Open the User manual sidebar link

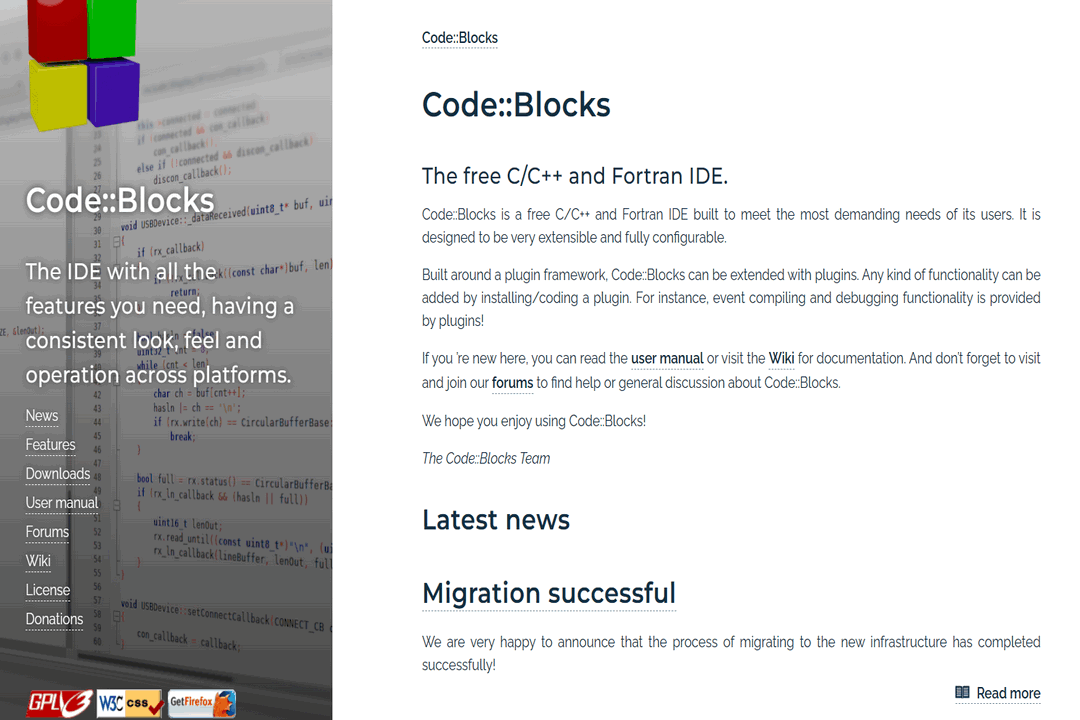point(62,502)
